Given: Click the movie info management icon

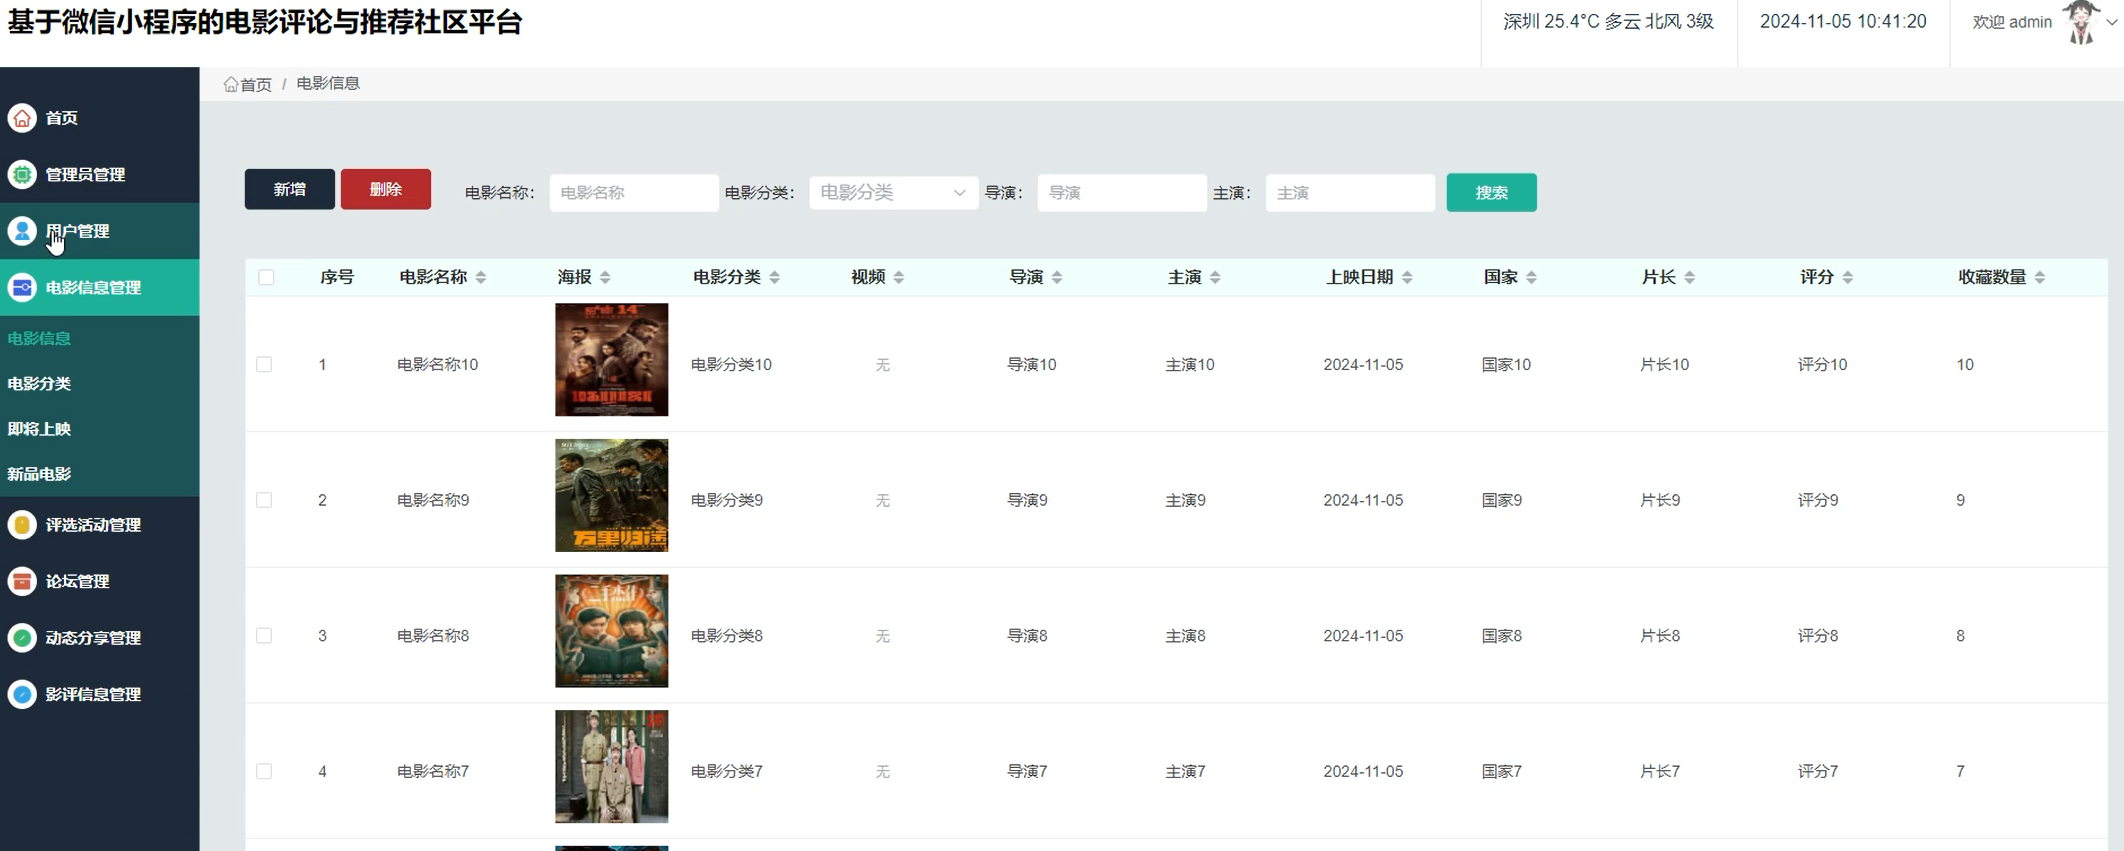Looking at the screenshot, I should click(x=22, y=287).
